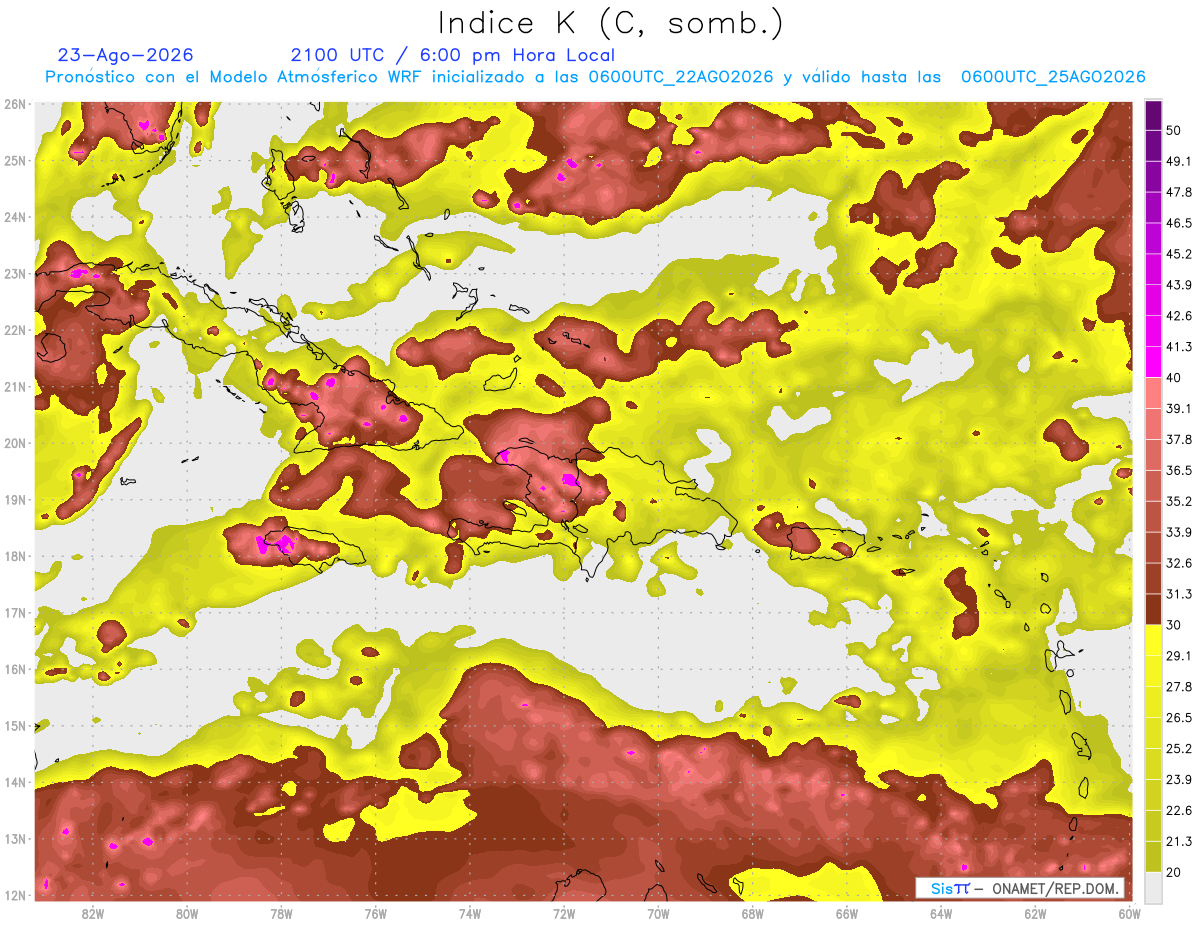Click the legend value '42.6'
Viewport: 1200px width, 927px height.
coord(1179,316)
